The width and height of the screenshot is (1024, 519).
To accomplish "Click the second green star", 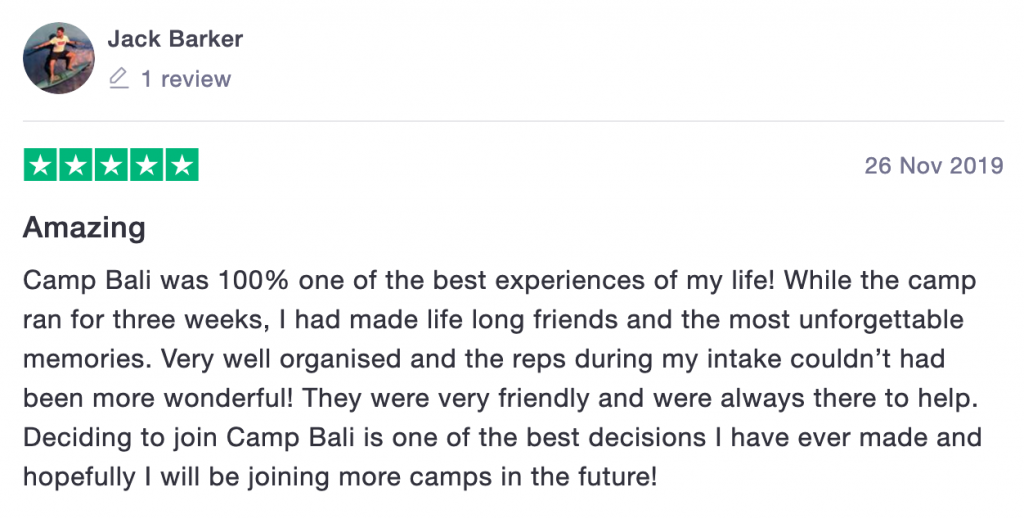I will click(x=76, y=165).
